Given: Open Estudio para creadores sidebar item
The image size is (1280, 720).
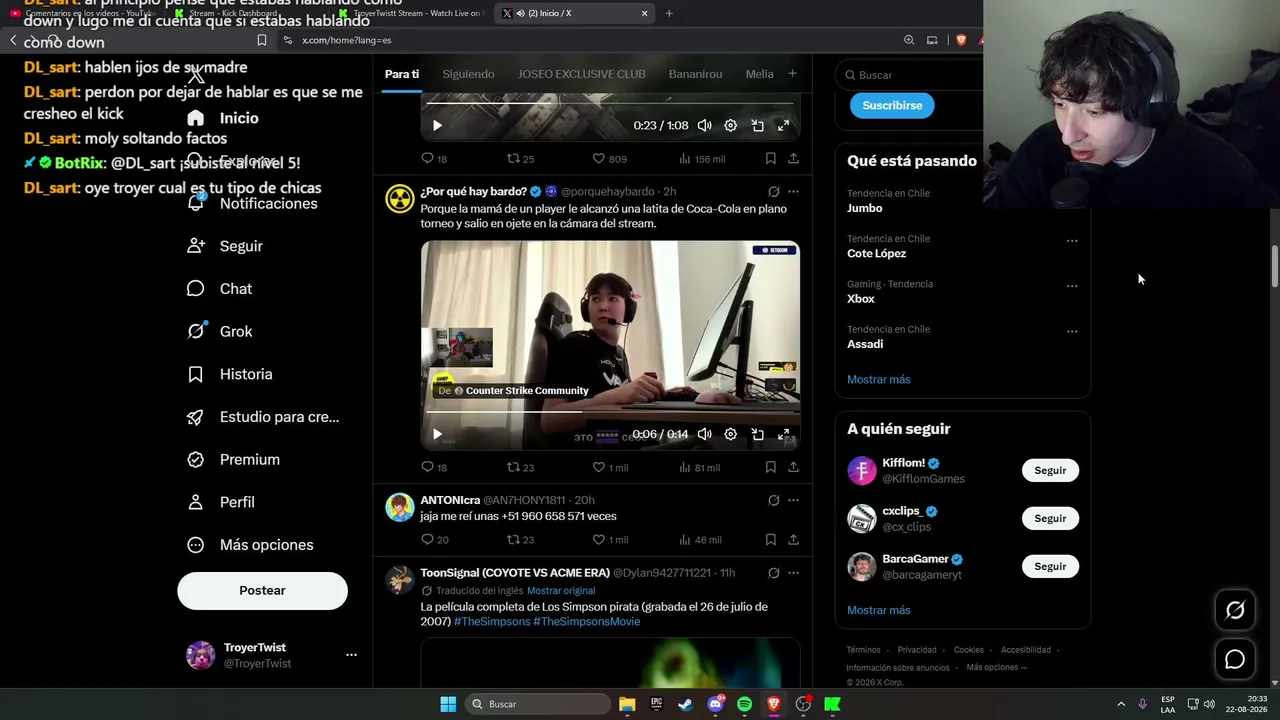Looking at the screenshot, I should coord(263,417).
